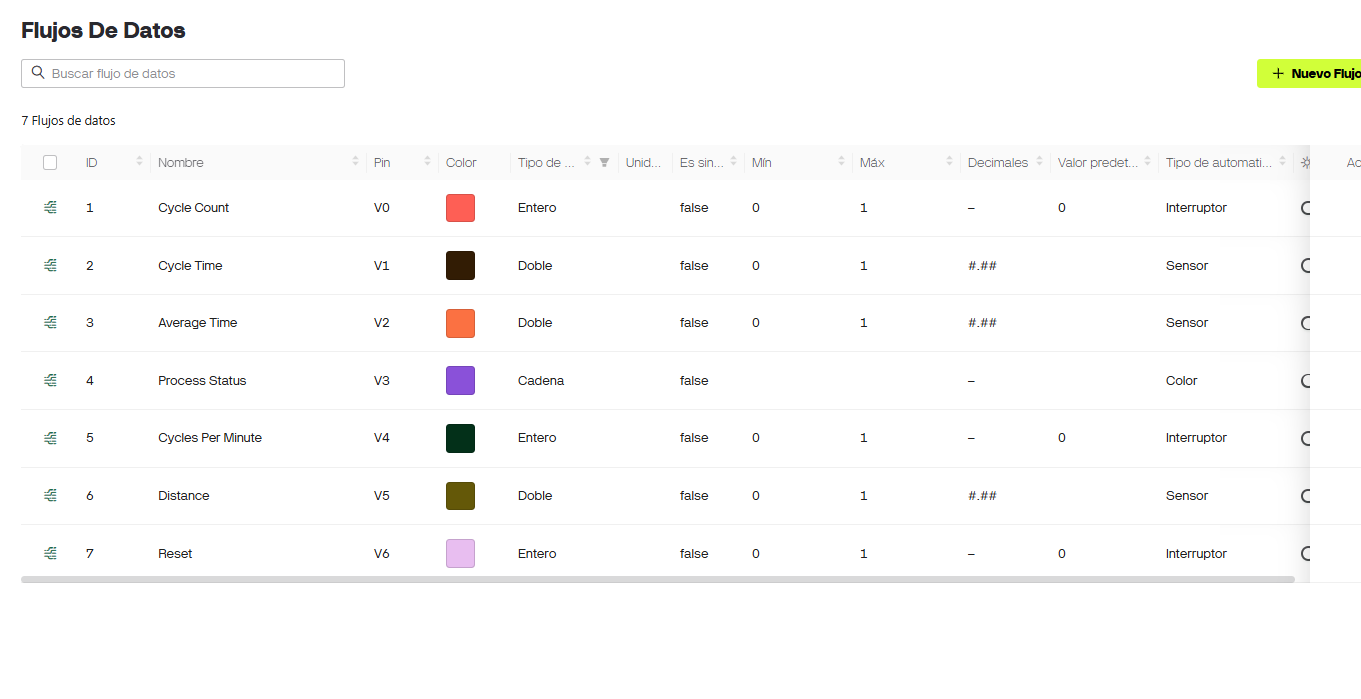This screenshot has width=1361, height=699.
Task: Click the datastream icon for Distance row
Action: [x=50, y=495]
